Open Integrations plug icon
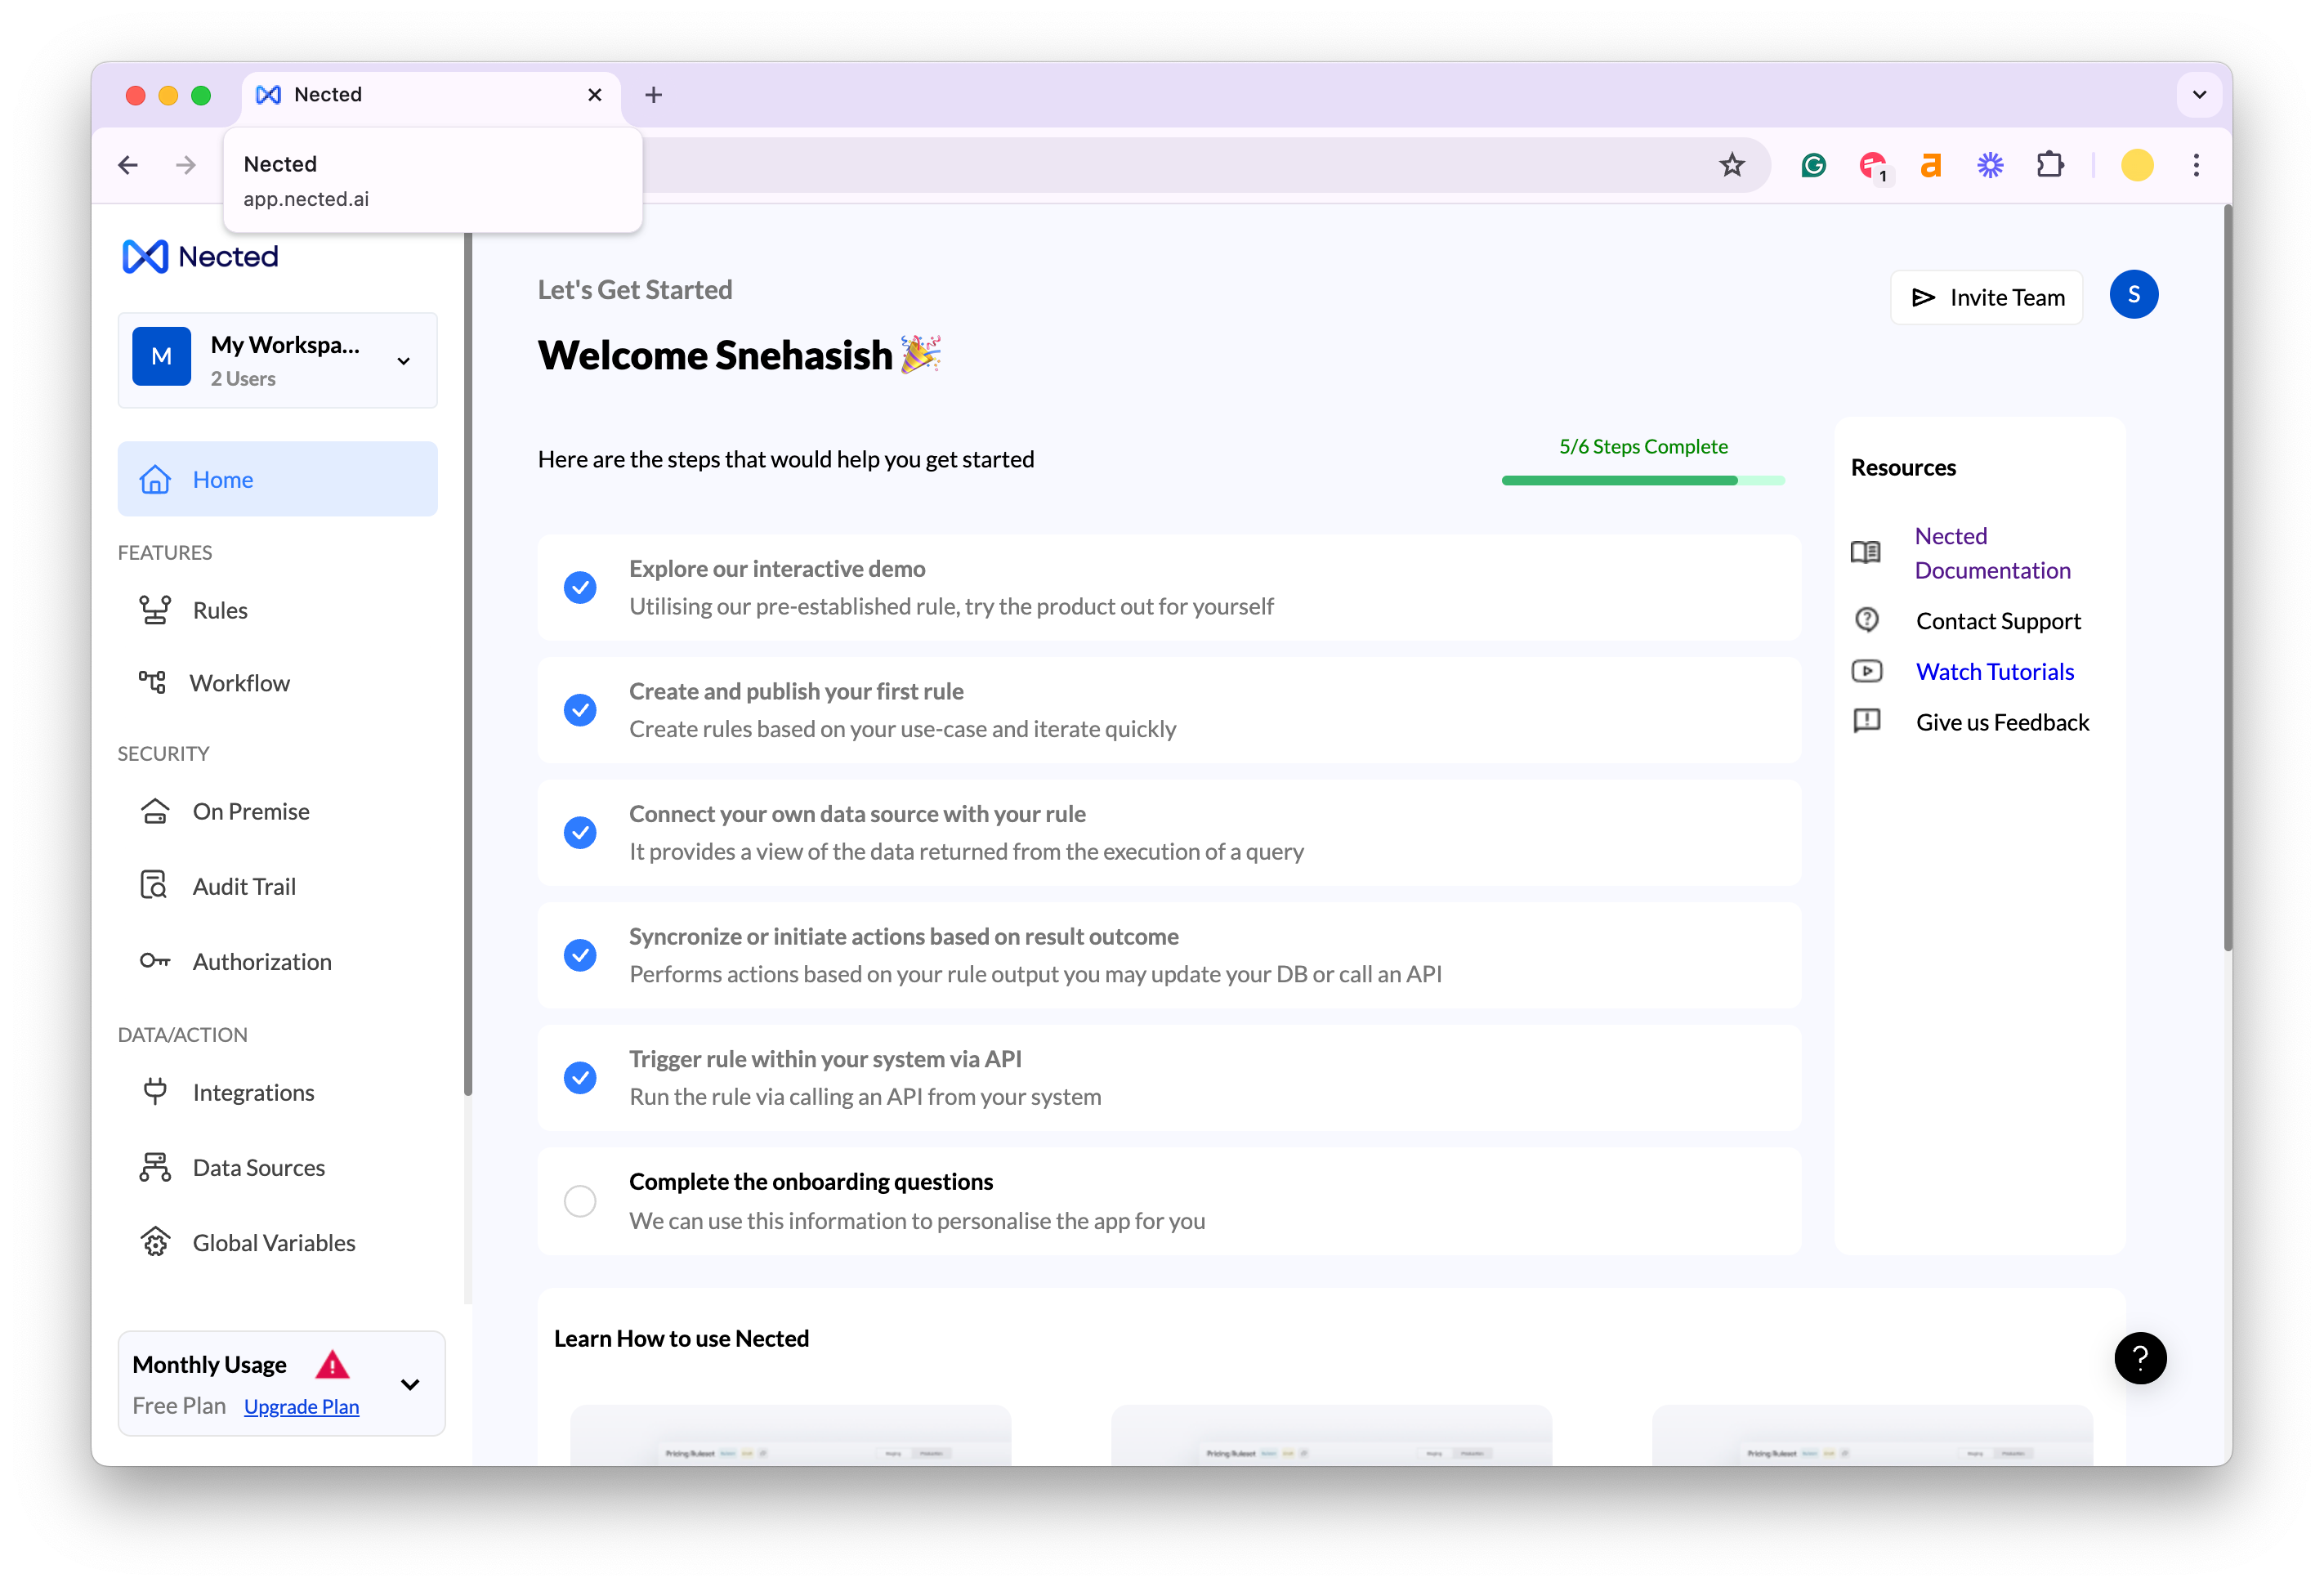2324x1587 pixels. click(x=154, y=1092)
